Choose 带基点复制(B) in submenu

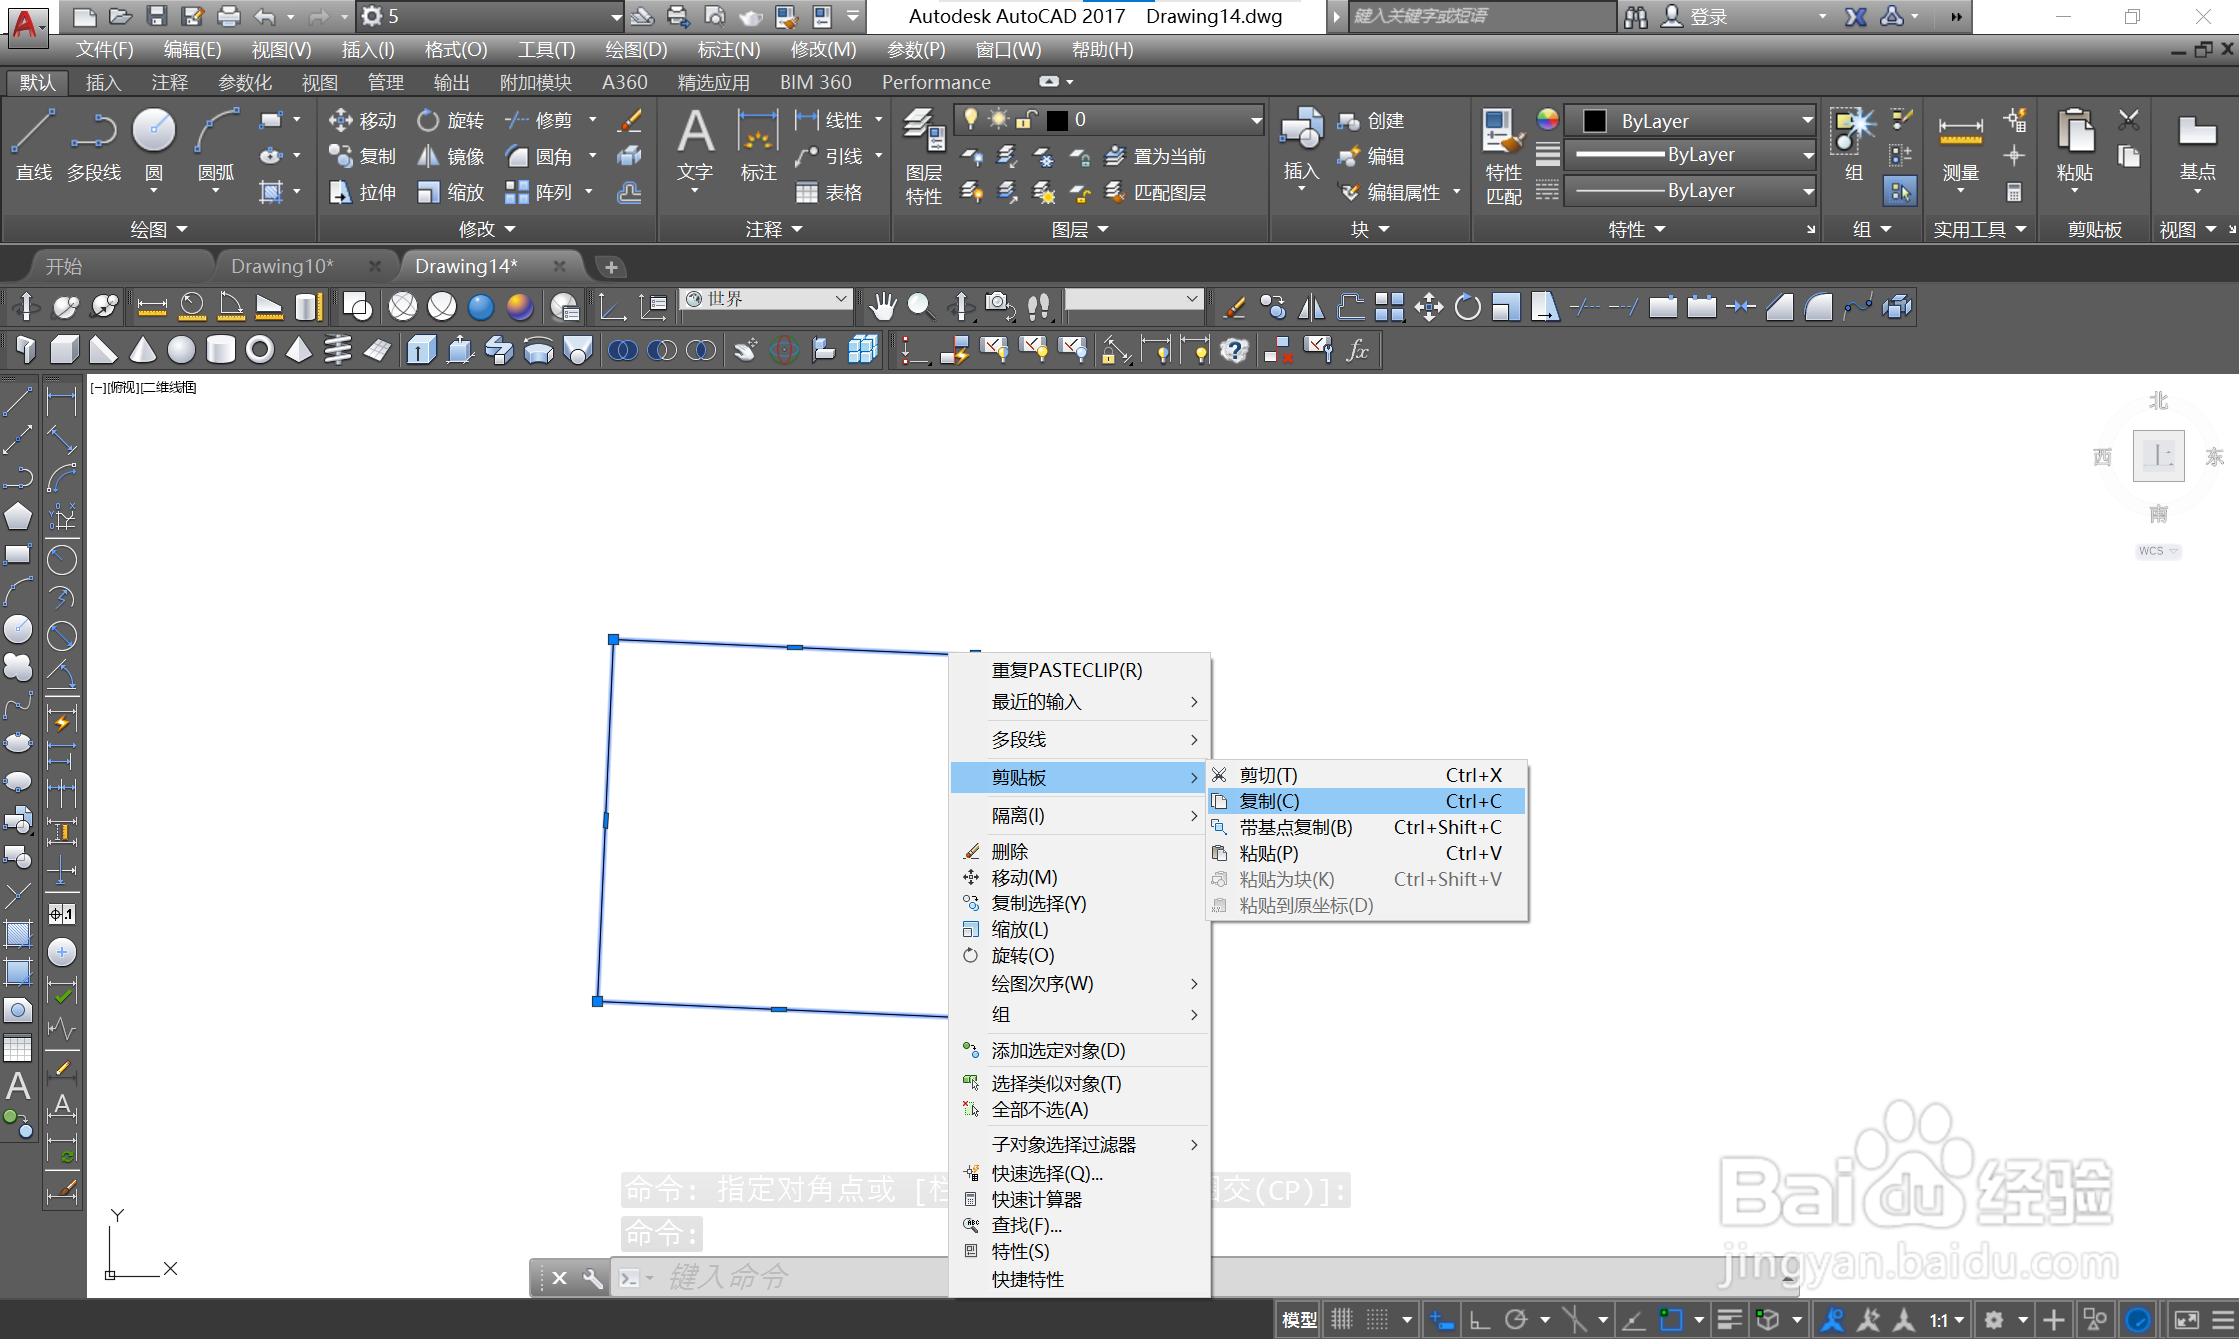[x=1367, y=827]
